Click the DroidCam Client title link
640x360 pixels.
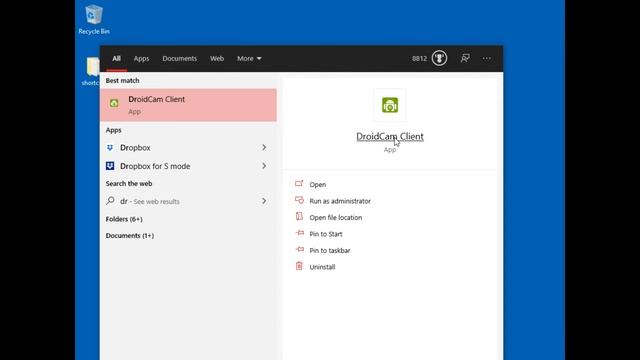click(390, 136)
